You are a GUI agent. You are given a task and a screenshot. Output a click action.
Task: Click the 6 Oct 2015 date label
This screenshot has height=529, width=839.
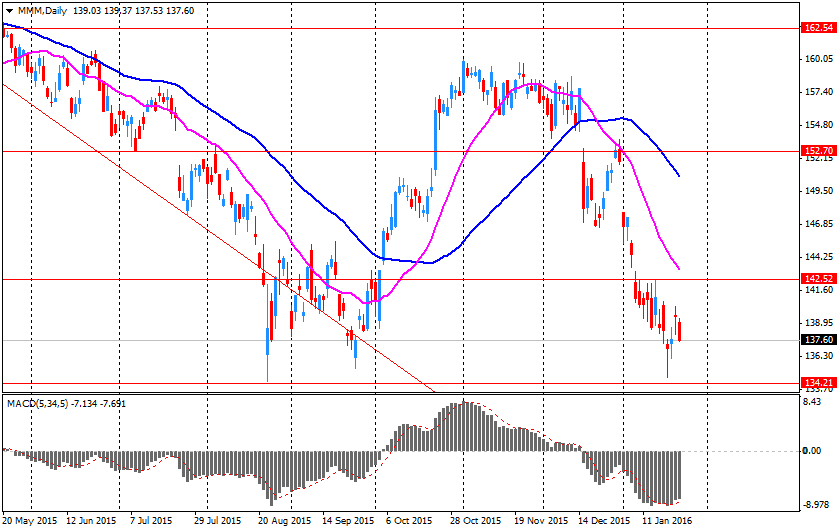click(x=409, y=520)
